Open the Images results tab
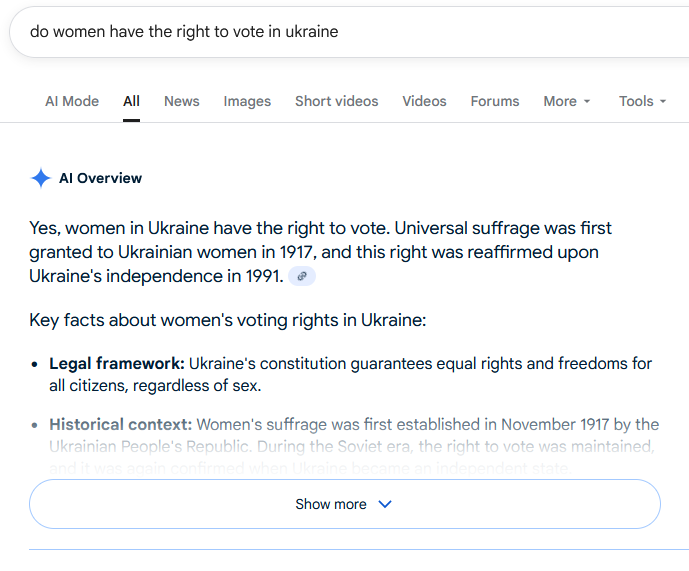 247,101
